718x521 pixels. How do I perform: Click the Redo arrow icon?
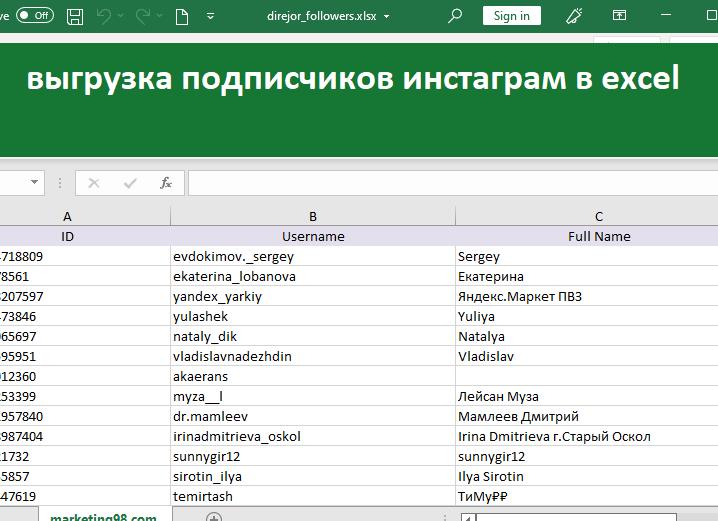point(142,16)
